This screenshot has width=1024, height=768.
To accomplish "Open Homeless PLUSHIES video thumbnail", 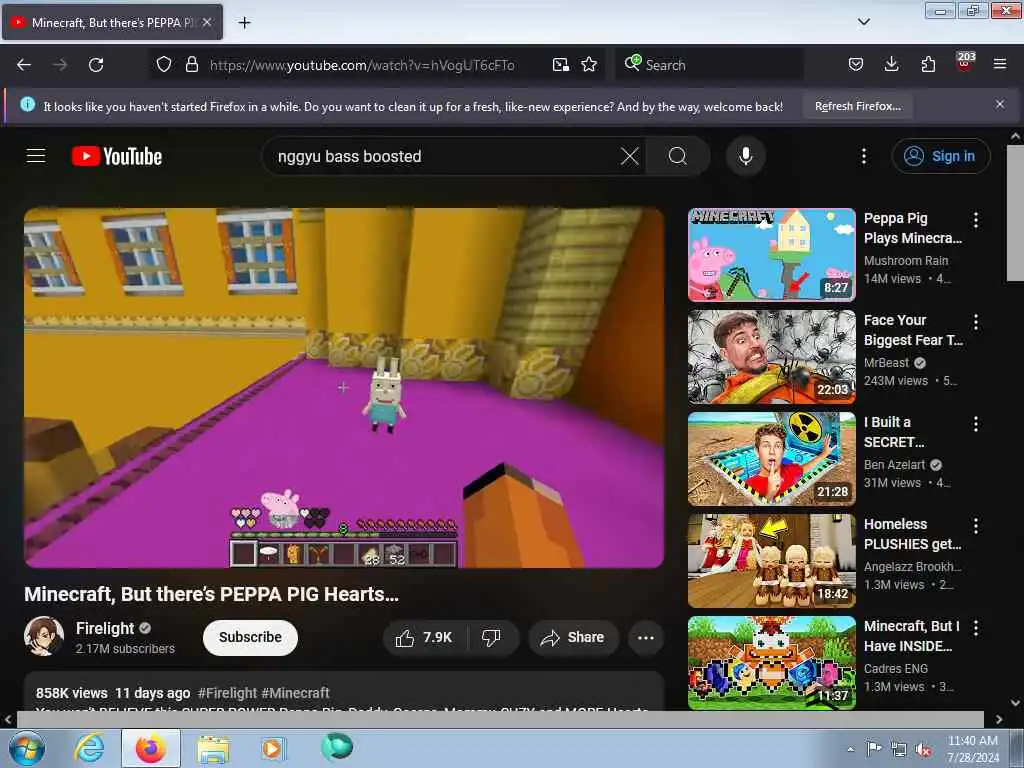I will pyautogui.click(x=771, y=560).
